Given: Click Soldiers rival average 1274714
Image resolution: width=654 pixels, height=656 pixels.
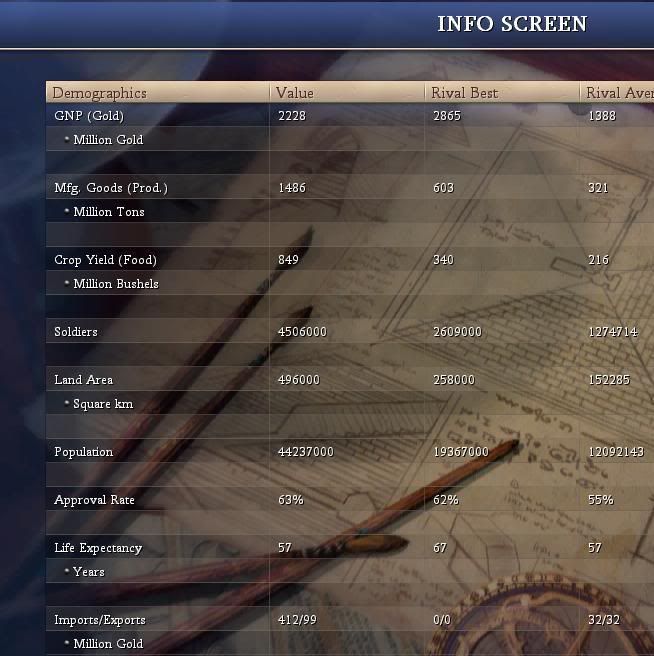Looking at the screenshot, I should [613, 332].
